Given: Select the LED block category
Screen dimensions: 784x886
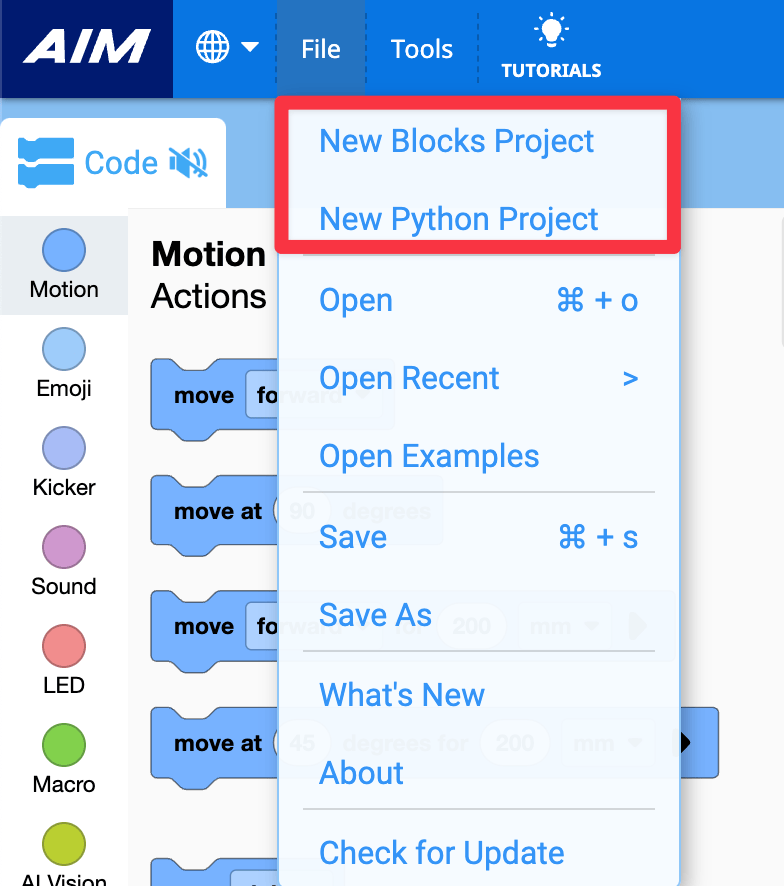Looking at the screenshot, I should click(x=64, y=647).
